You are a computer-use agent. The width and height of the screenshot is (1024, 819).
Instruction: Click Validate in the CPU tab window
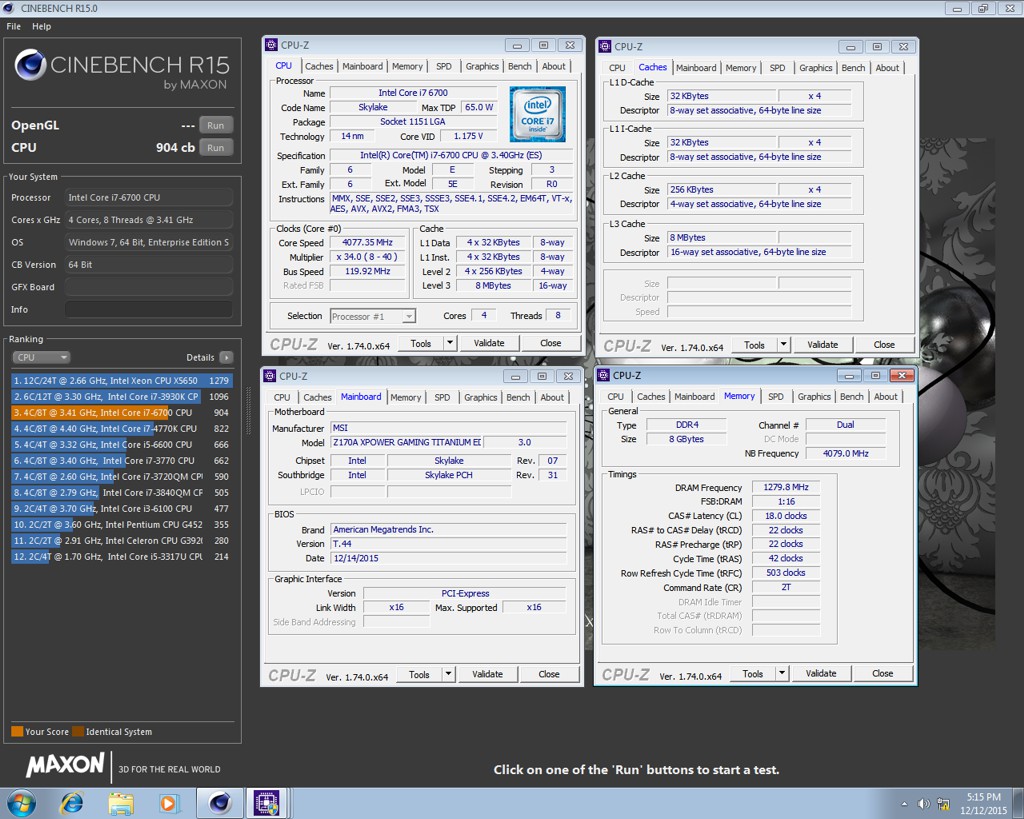(x=488, y=343)
